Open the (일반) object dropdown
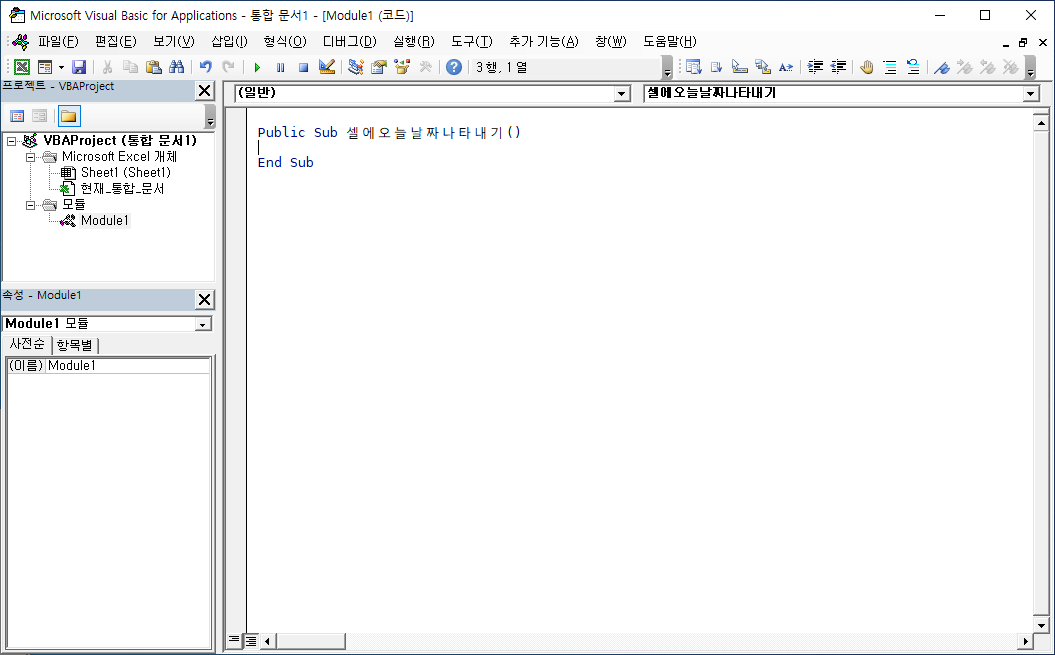Viewport: 1055px width, 655px height. point(622,94)
